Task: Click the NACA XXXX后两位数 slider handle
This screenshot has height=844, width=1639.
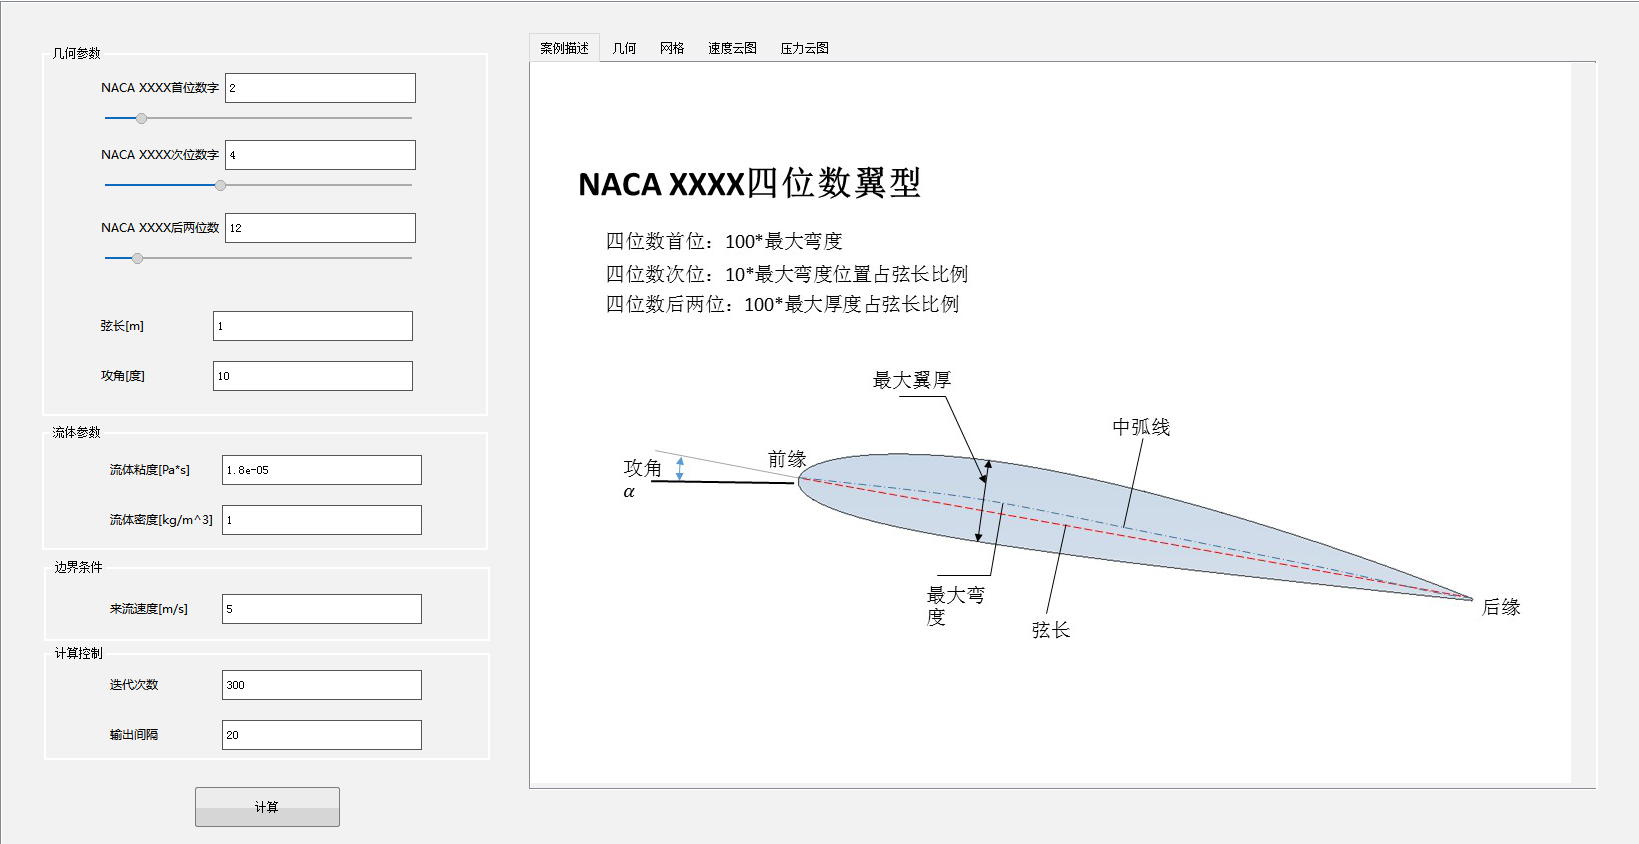Action: click(138, 258)
